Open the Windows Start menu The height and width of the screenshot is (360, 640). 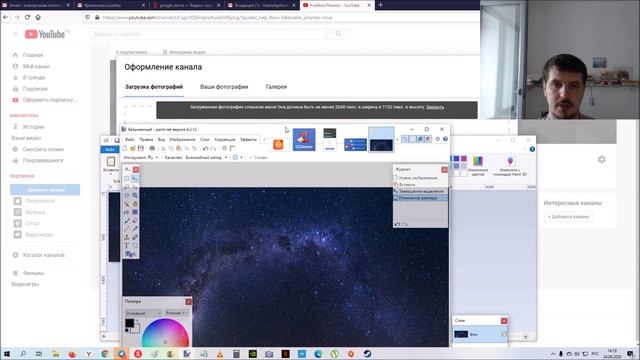pyautogui.click(x=7, y=354)
